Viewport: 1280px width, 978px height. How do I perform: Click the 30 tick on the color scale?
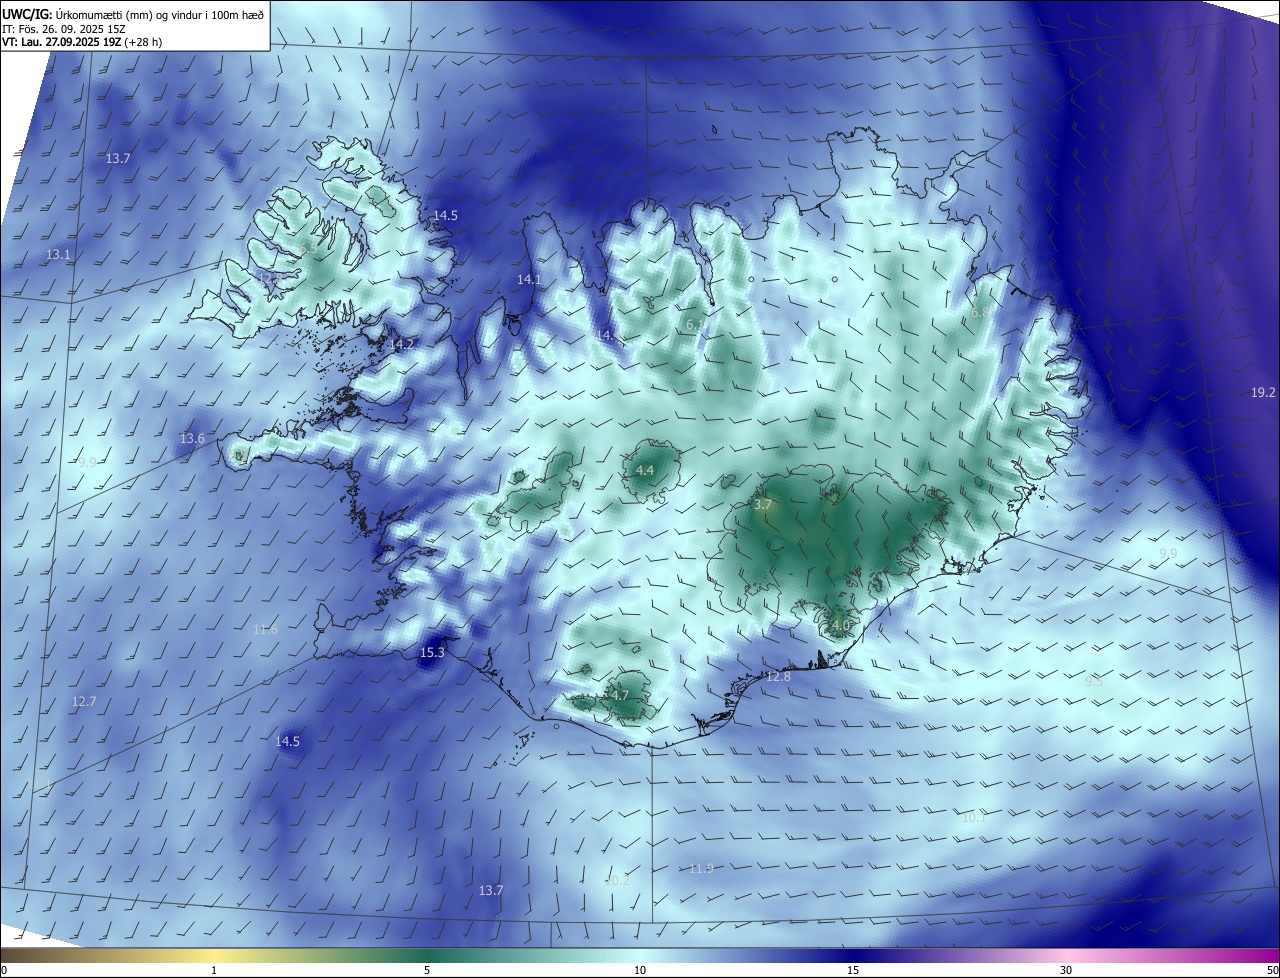pyautogui.click(x=1066, y=971)
